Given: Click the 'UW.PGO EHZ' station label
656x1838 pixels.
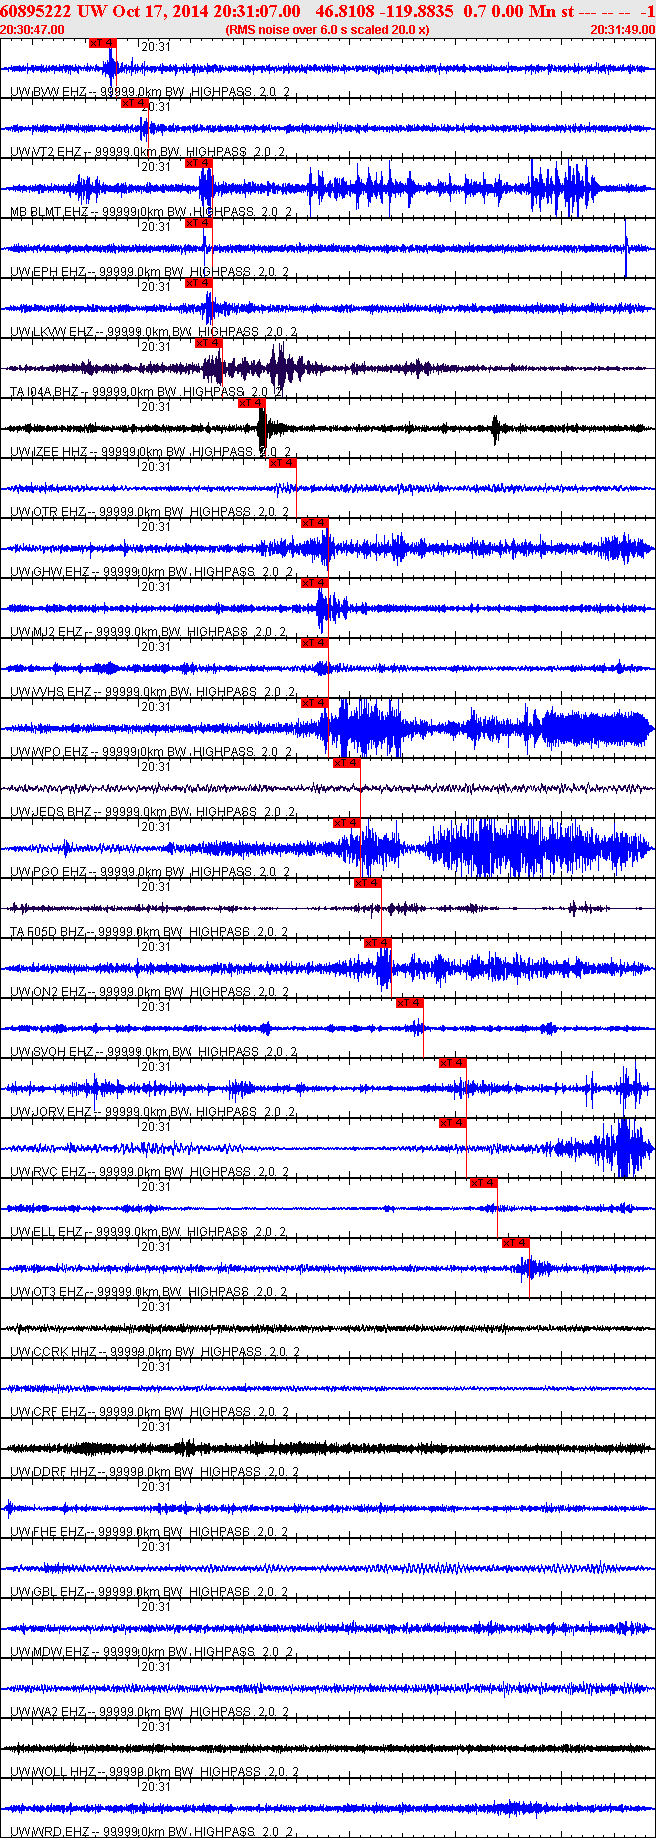Looking at the screenshot, I should (48, 872).
